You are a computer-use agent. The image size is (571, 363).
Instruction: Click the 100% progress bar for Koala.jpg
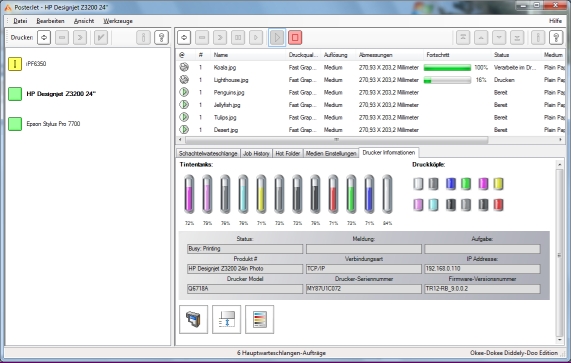[447, 67]
